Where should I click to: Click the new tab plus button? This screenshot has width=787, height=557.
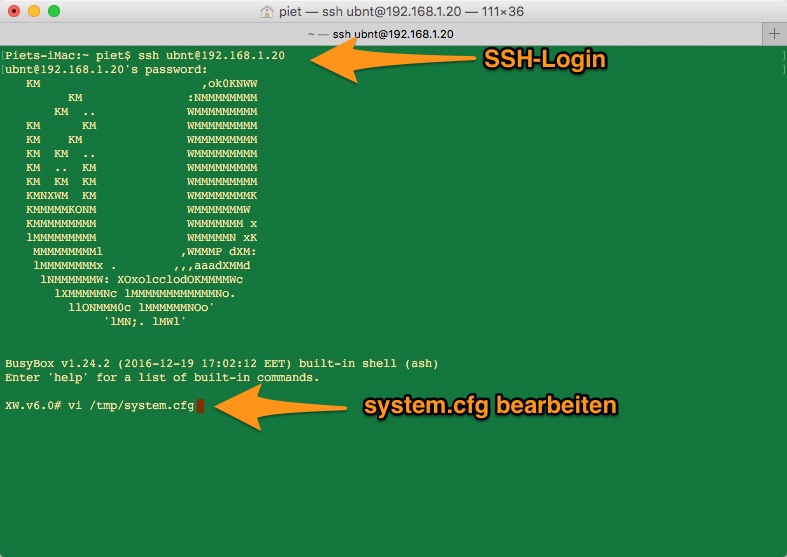pos(774,34)
